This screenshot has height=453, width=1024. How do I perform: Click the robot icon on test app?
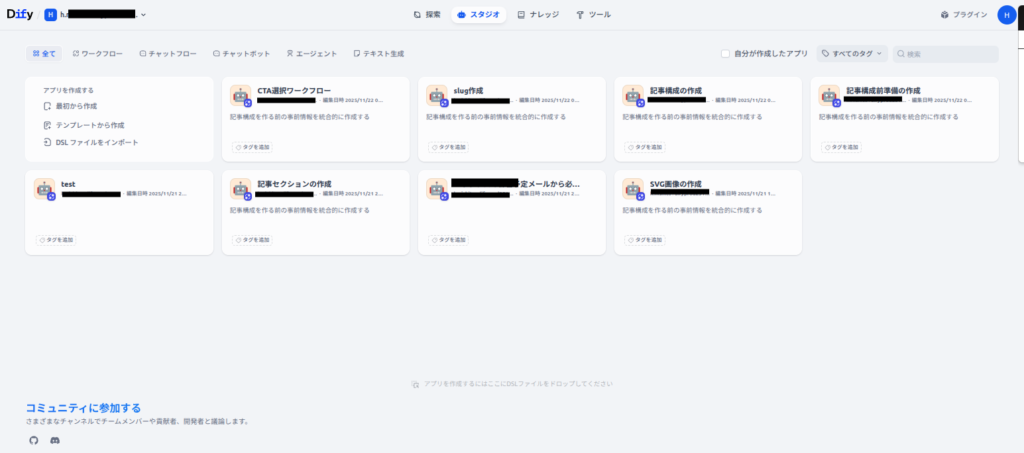tap(44, 188)
